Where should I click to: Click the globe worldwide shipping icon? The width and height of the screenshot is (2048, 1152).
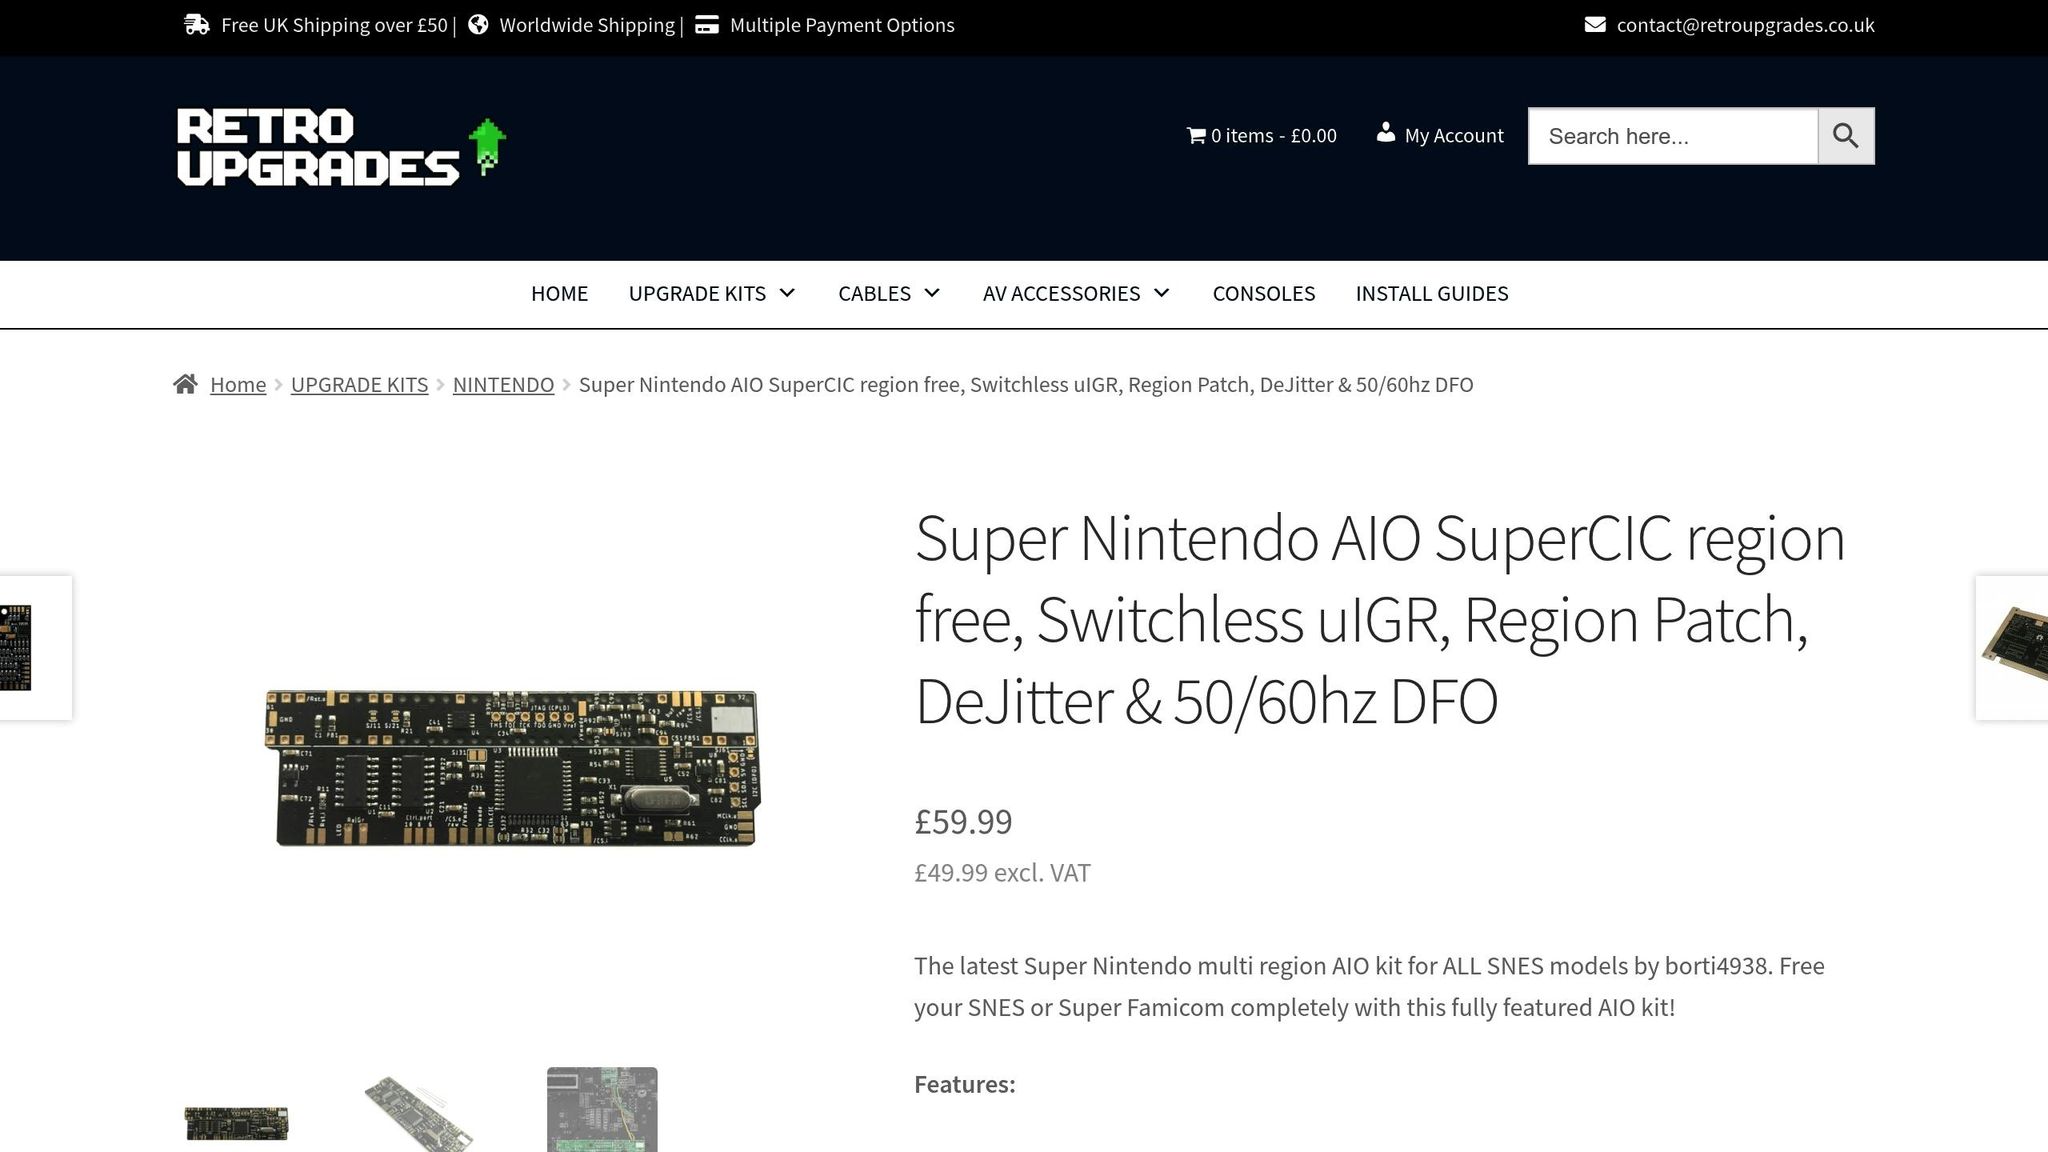[479, 25]
